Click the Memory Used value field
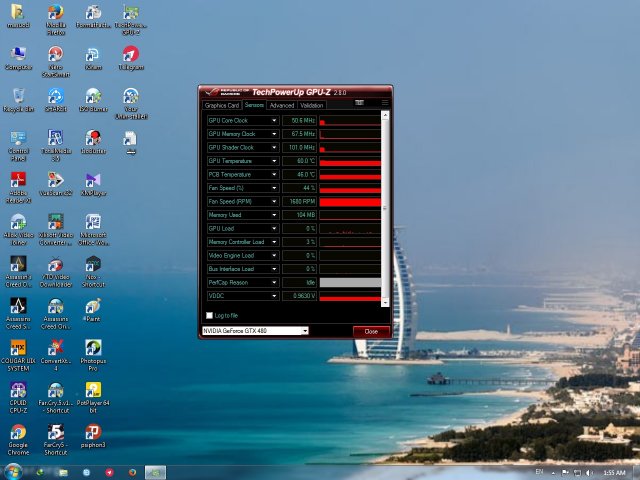Viewport: 640px width, 480px height. tap(300, 215)
